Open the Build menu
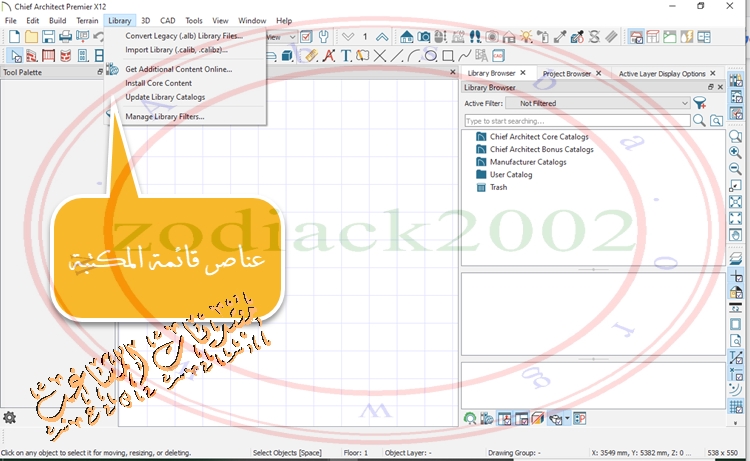Image resolution: width=750 pixels, height=461 pixels. [x=57, y=21]
